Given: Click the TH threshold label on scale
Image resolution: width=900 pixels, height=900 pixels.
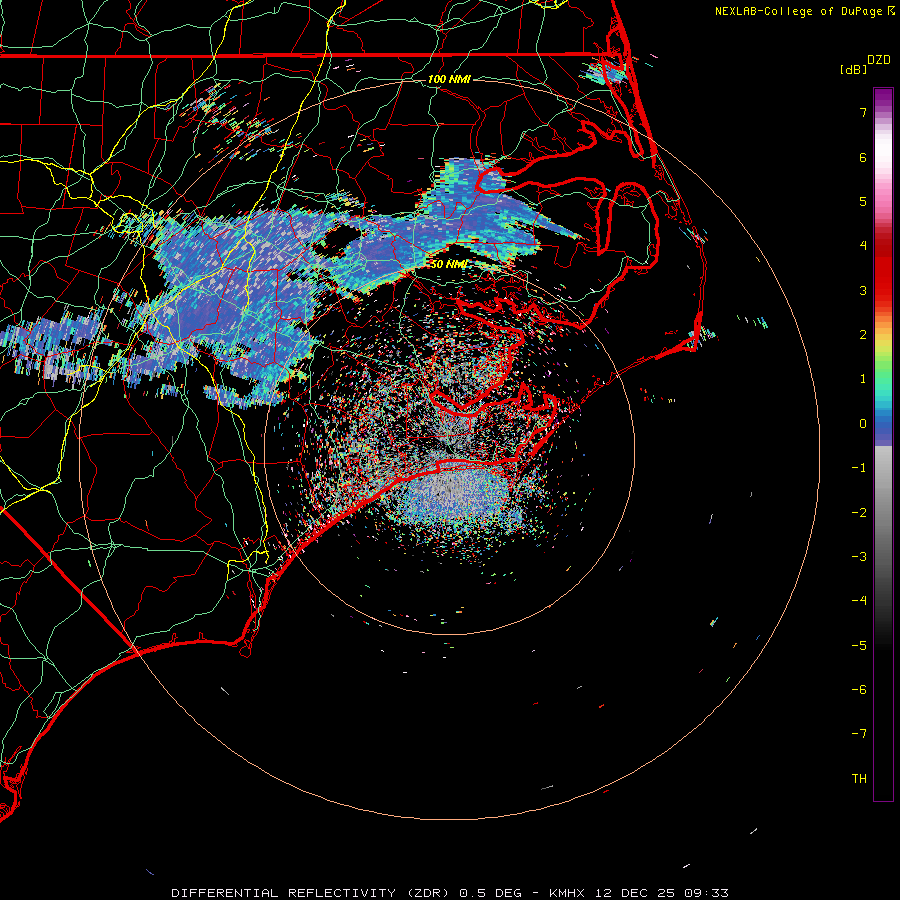Looking at the screenshot, I should pos(859,779).
